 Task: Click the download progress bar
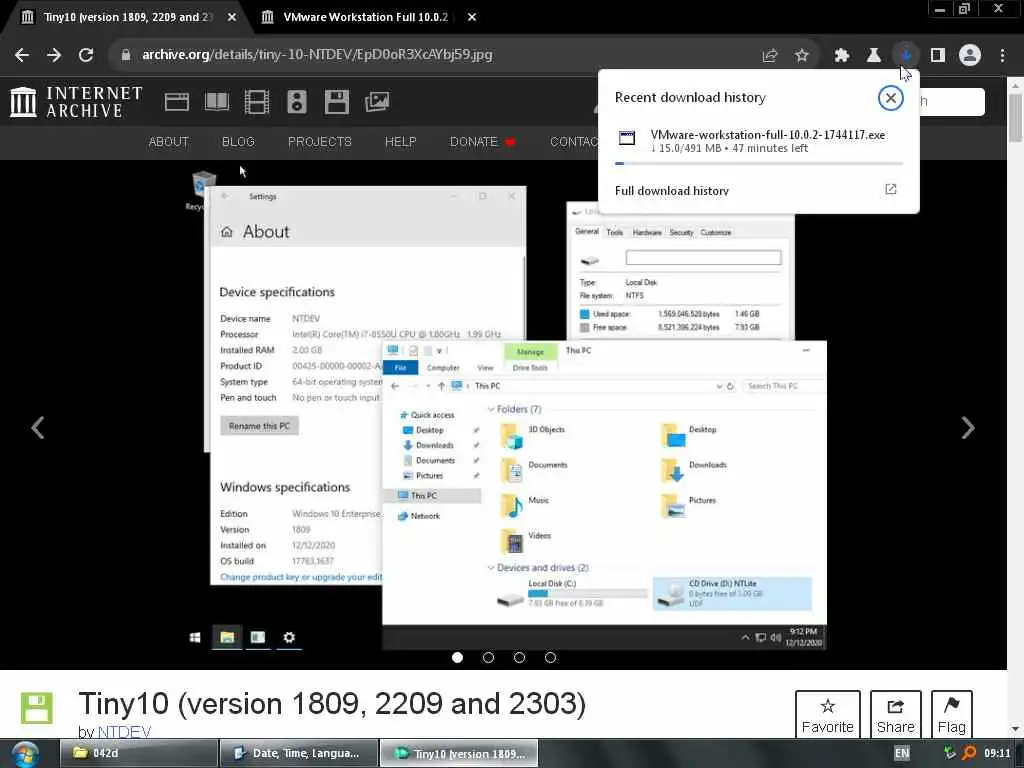759,163
